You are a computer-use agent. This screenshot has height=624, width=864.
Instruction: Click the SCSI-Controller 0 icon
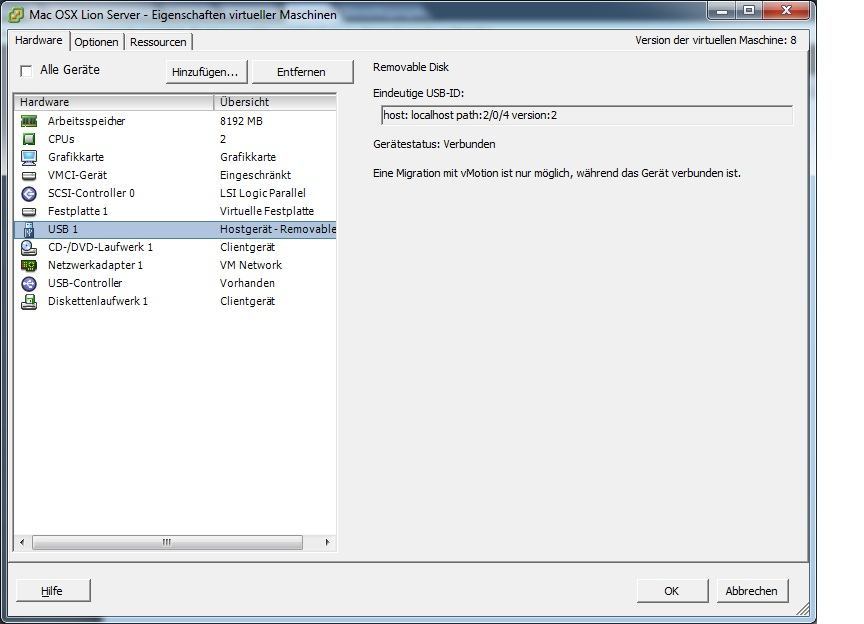coord(29,193)
